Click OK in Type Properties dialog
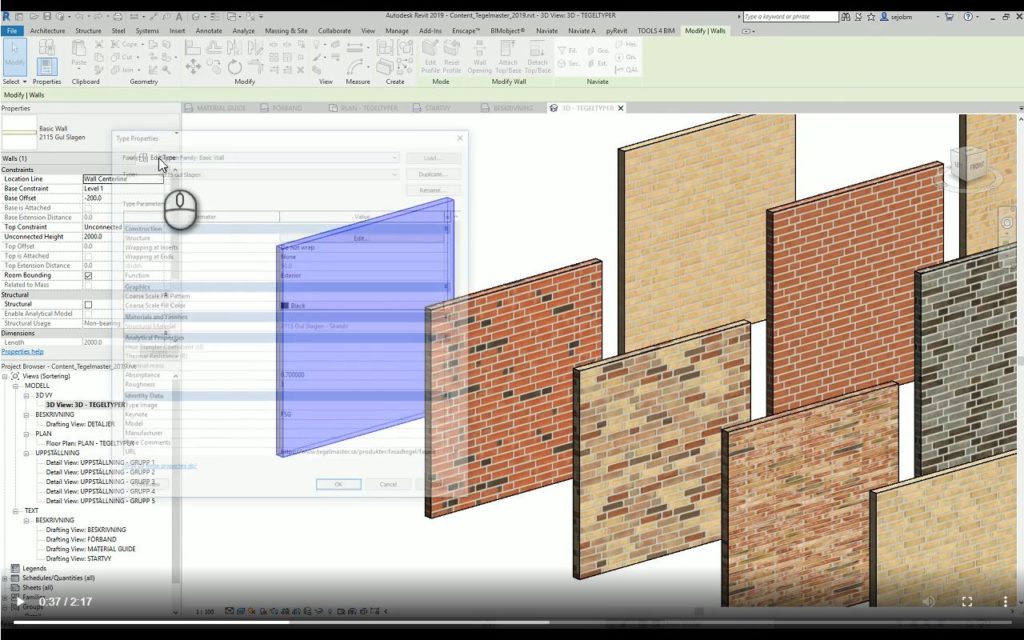 [x=338, y=484]
